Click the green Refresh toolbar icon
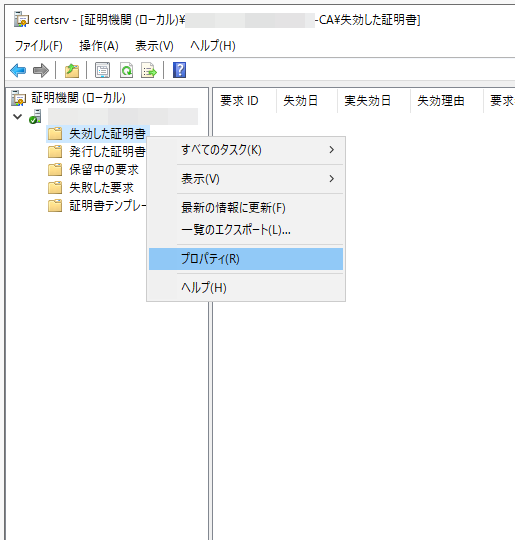Screen dimensions: 515x540 coord(126,70)
